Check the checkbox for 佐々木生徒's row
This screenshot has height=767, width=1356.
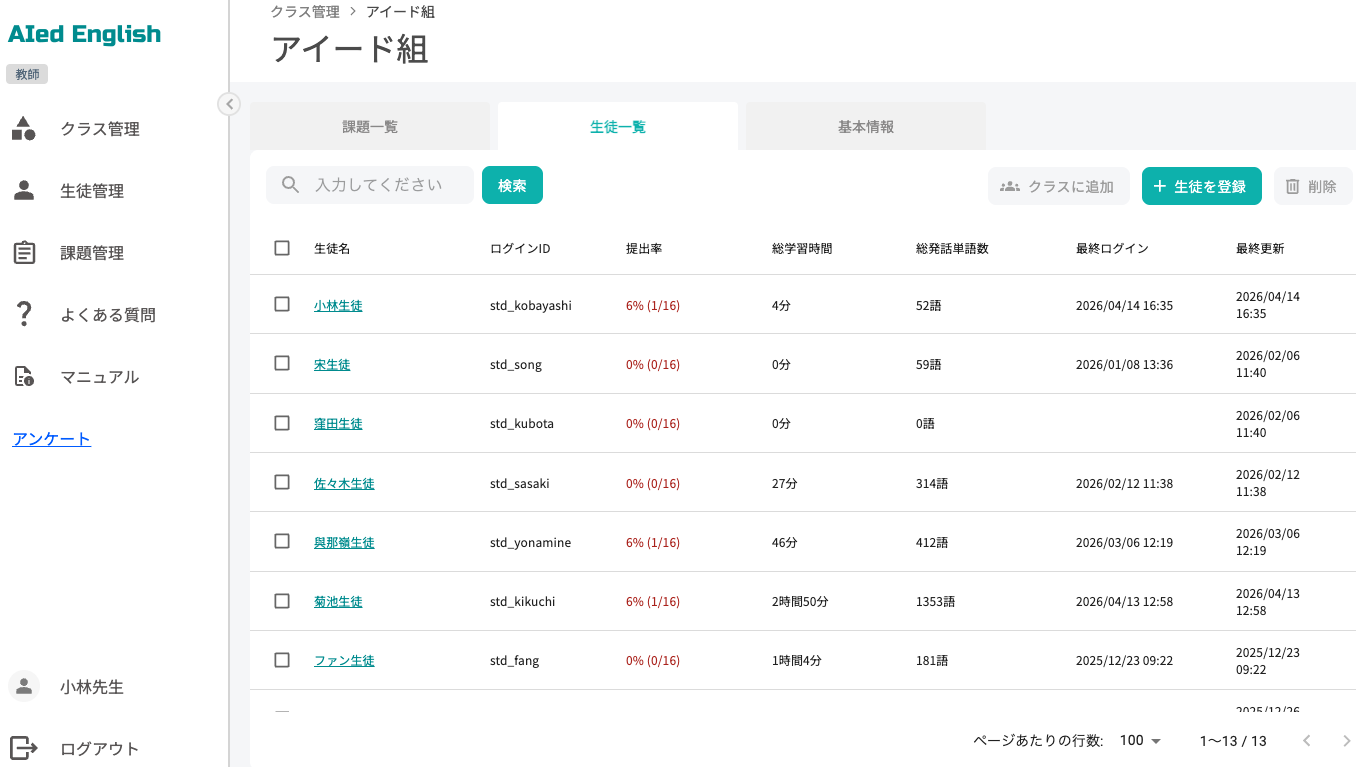coord(282,482)
